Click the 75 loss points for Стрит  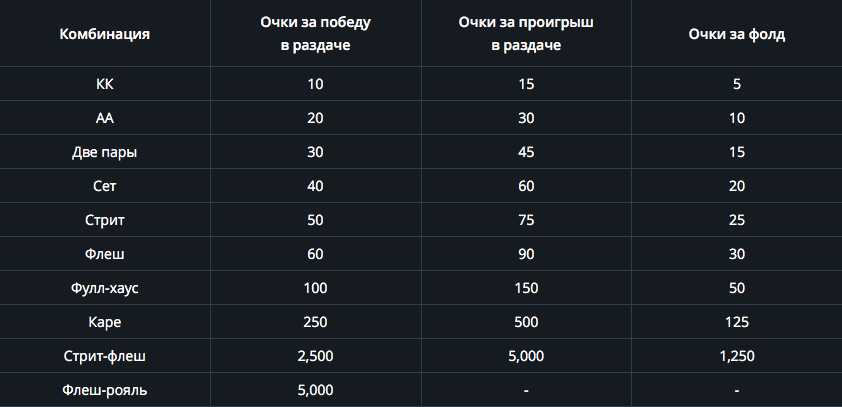526,220
